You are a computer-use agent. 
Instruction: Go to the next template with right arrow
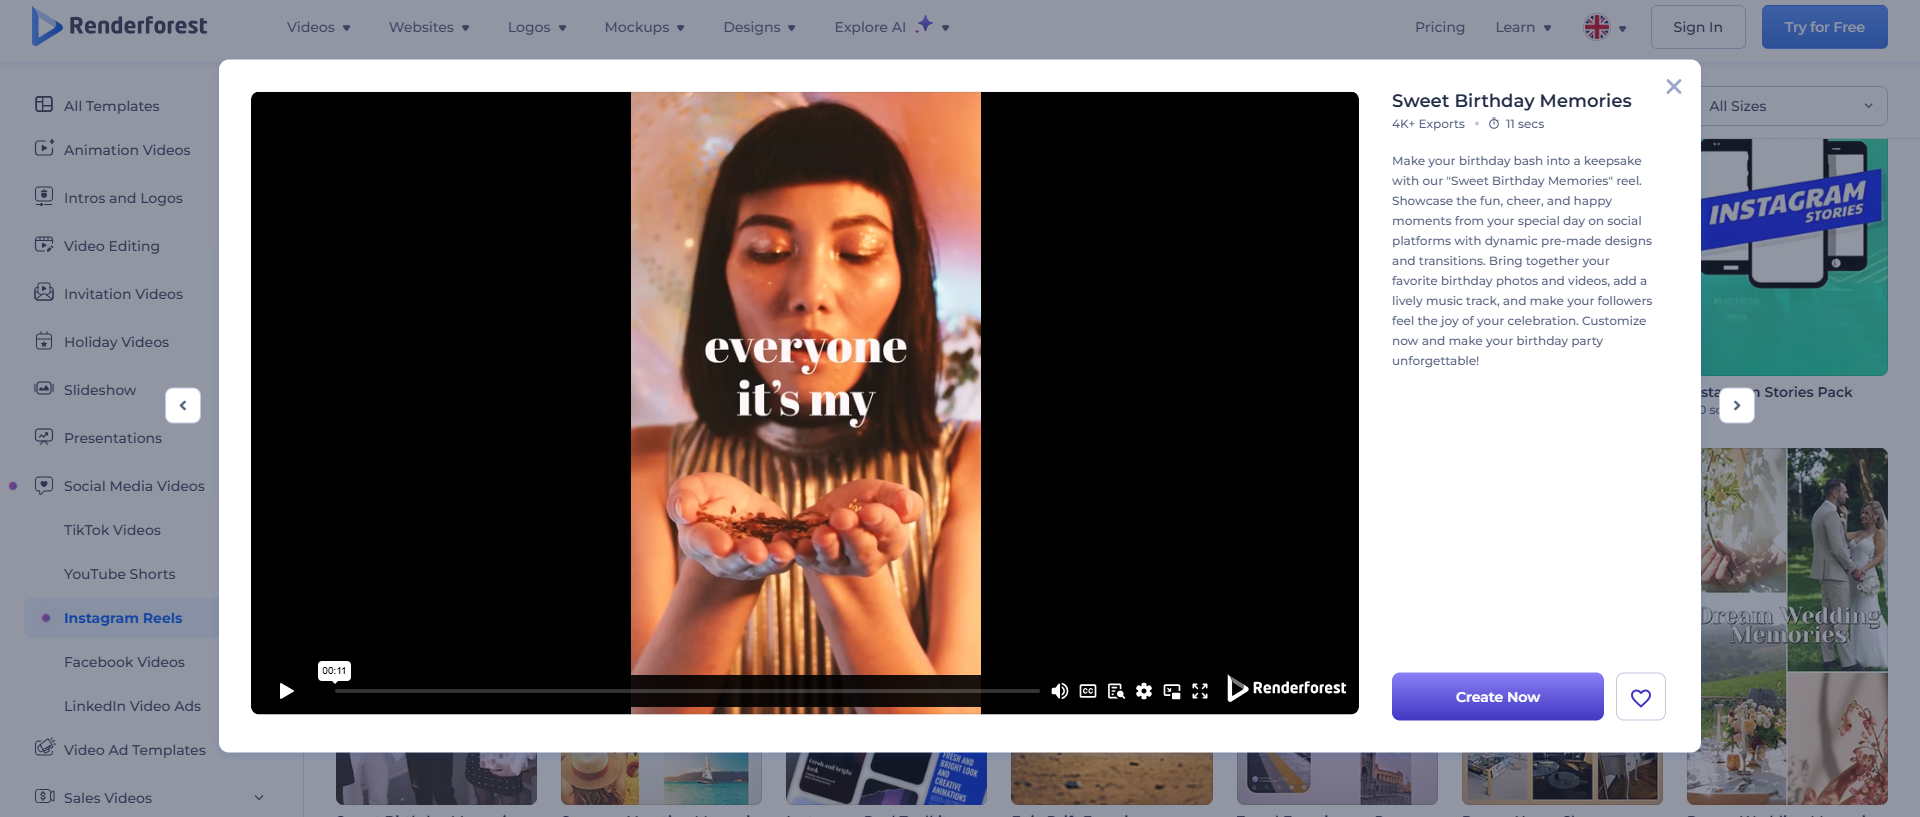pos(1737,405)
